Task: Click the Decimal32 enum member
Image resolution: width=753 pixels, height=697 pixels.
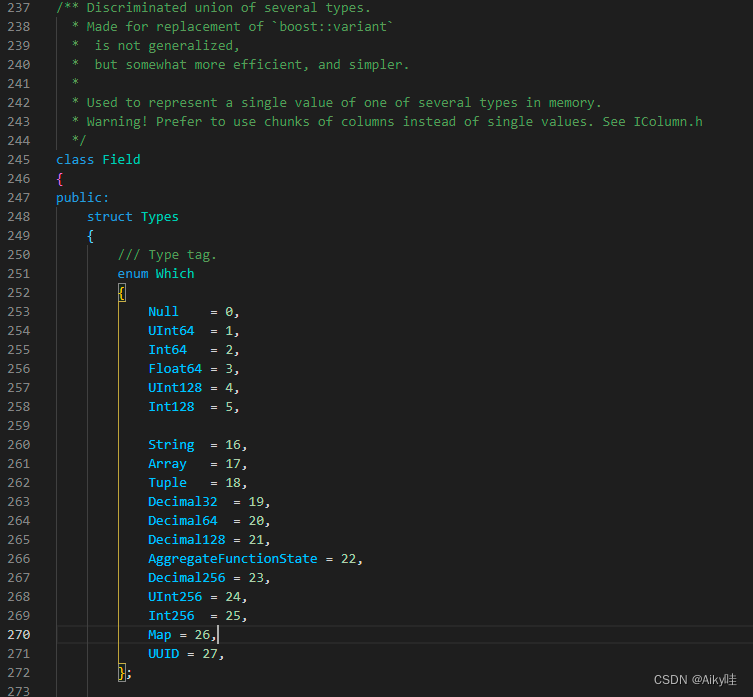Action: 183,502
